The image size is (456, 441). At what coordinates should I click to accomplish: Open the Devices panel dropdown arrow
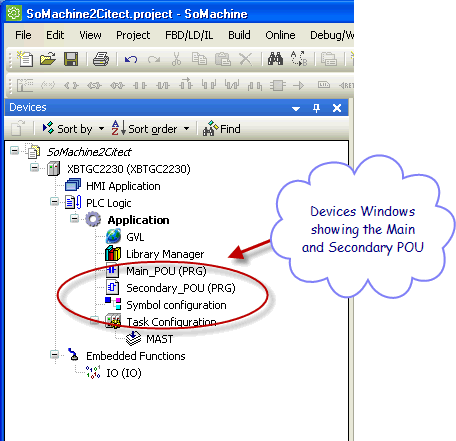pyautogui.click(x=296, y=109)
